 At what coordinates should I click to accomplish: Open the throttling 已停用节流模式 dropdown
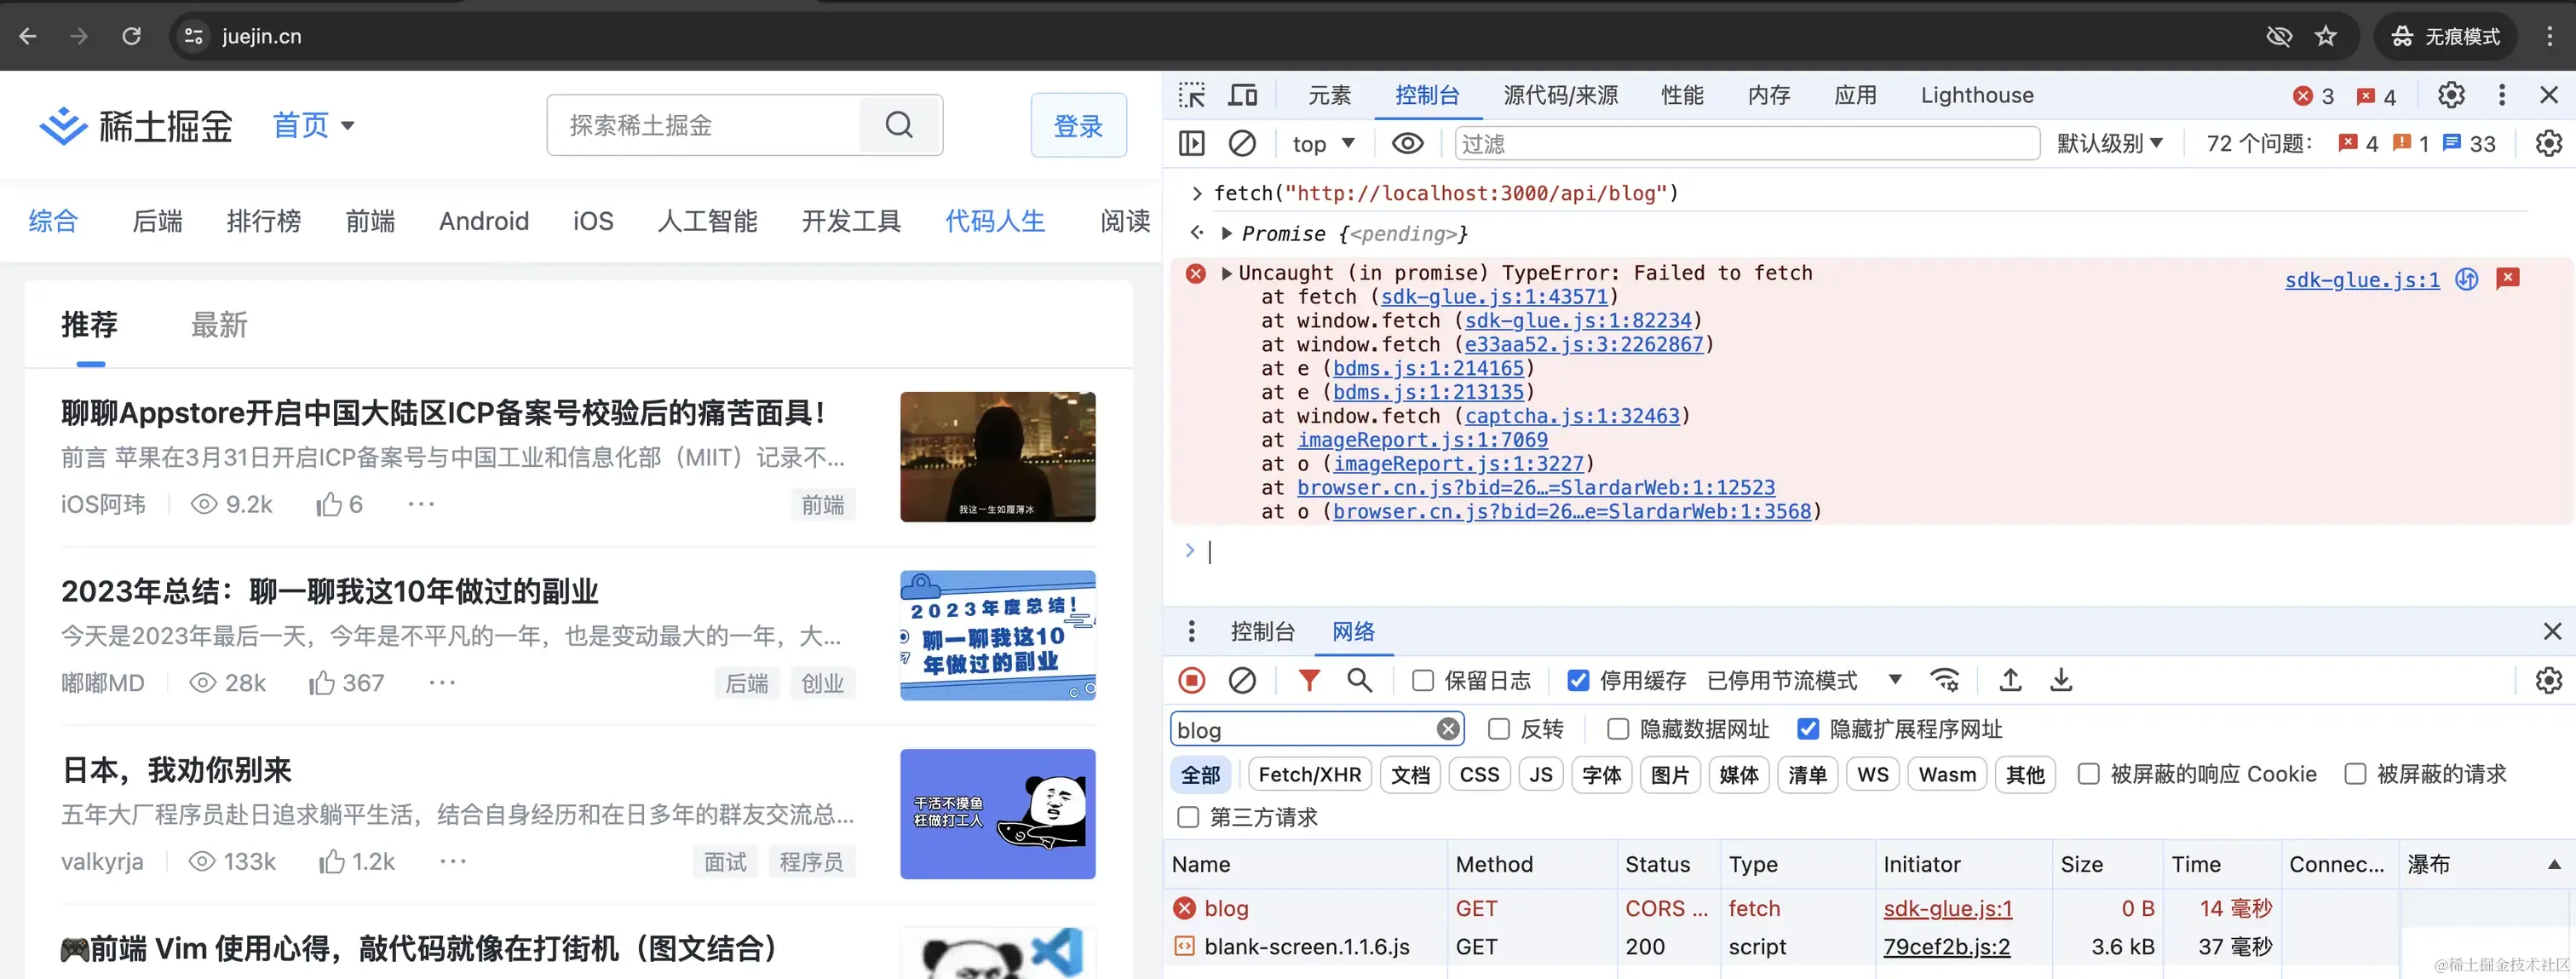tap(1804, 680)
